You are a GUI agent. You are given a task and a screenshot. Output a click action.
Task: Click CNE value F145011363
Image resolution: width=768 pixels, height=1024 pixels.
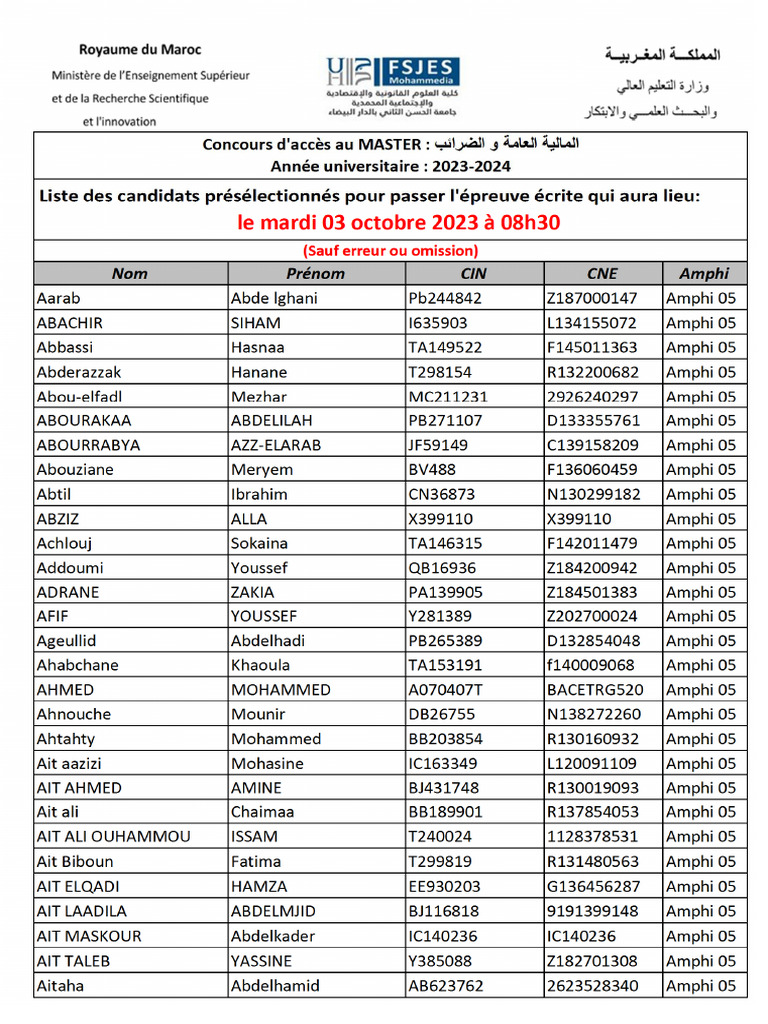602,347
